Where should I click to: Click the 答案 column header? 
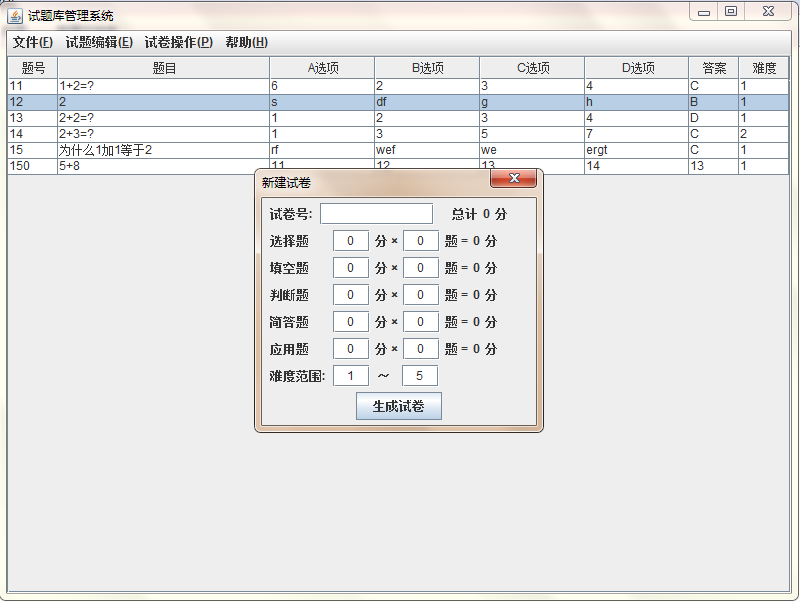714,68
